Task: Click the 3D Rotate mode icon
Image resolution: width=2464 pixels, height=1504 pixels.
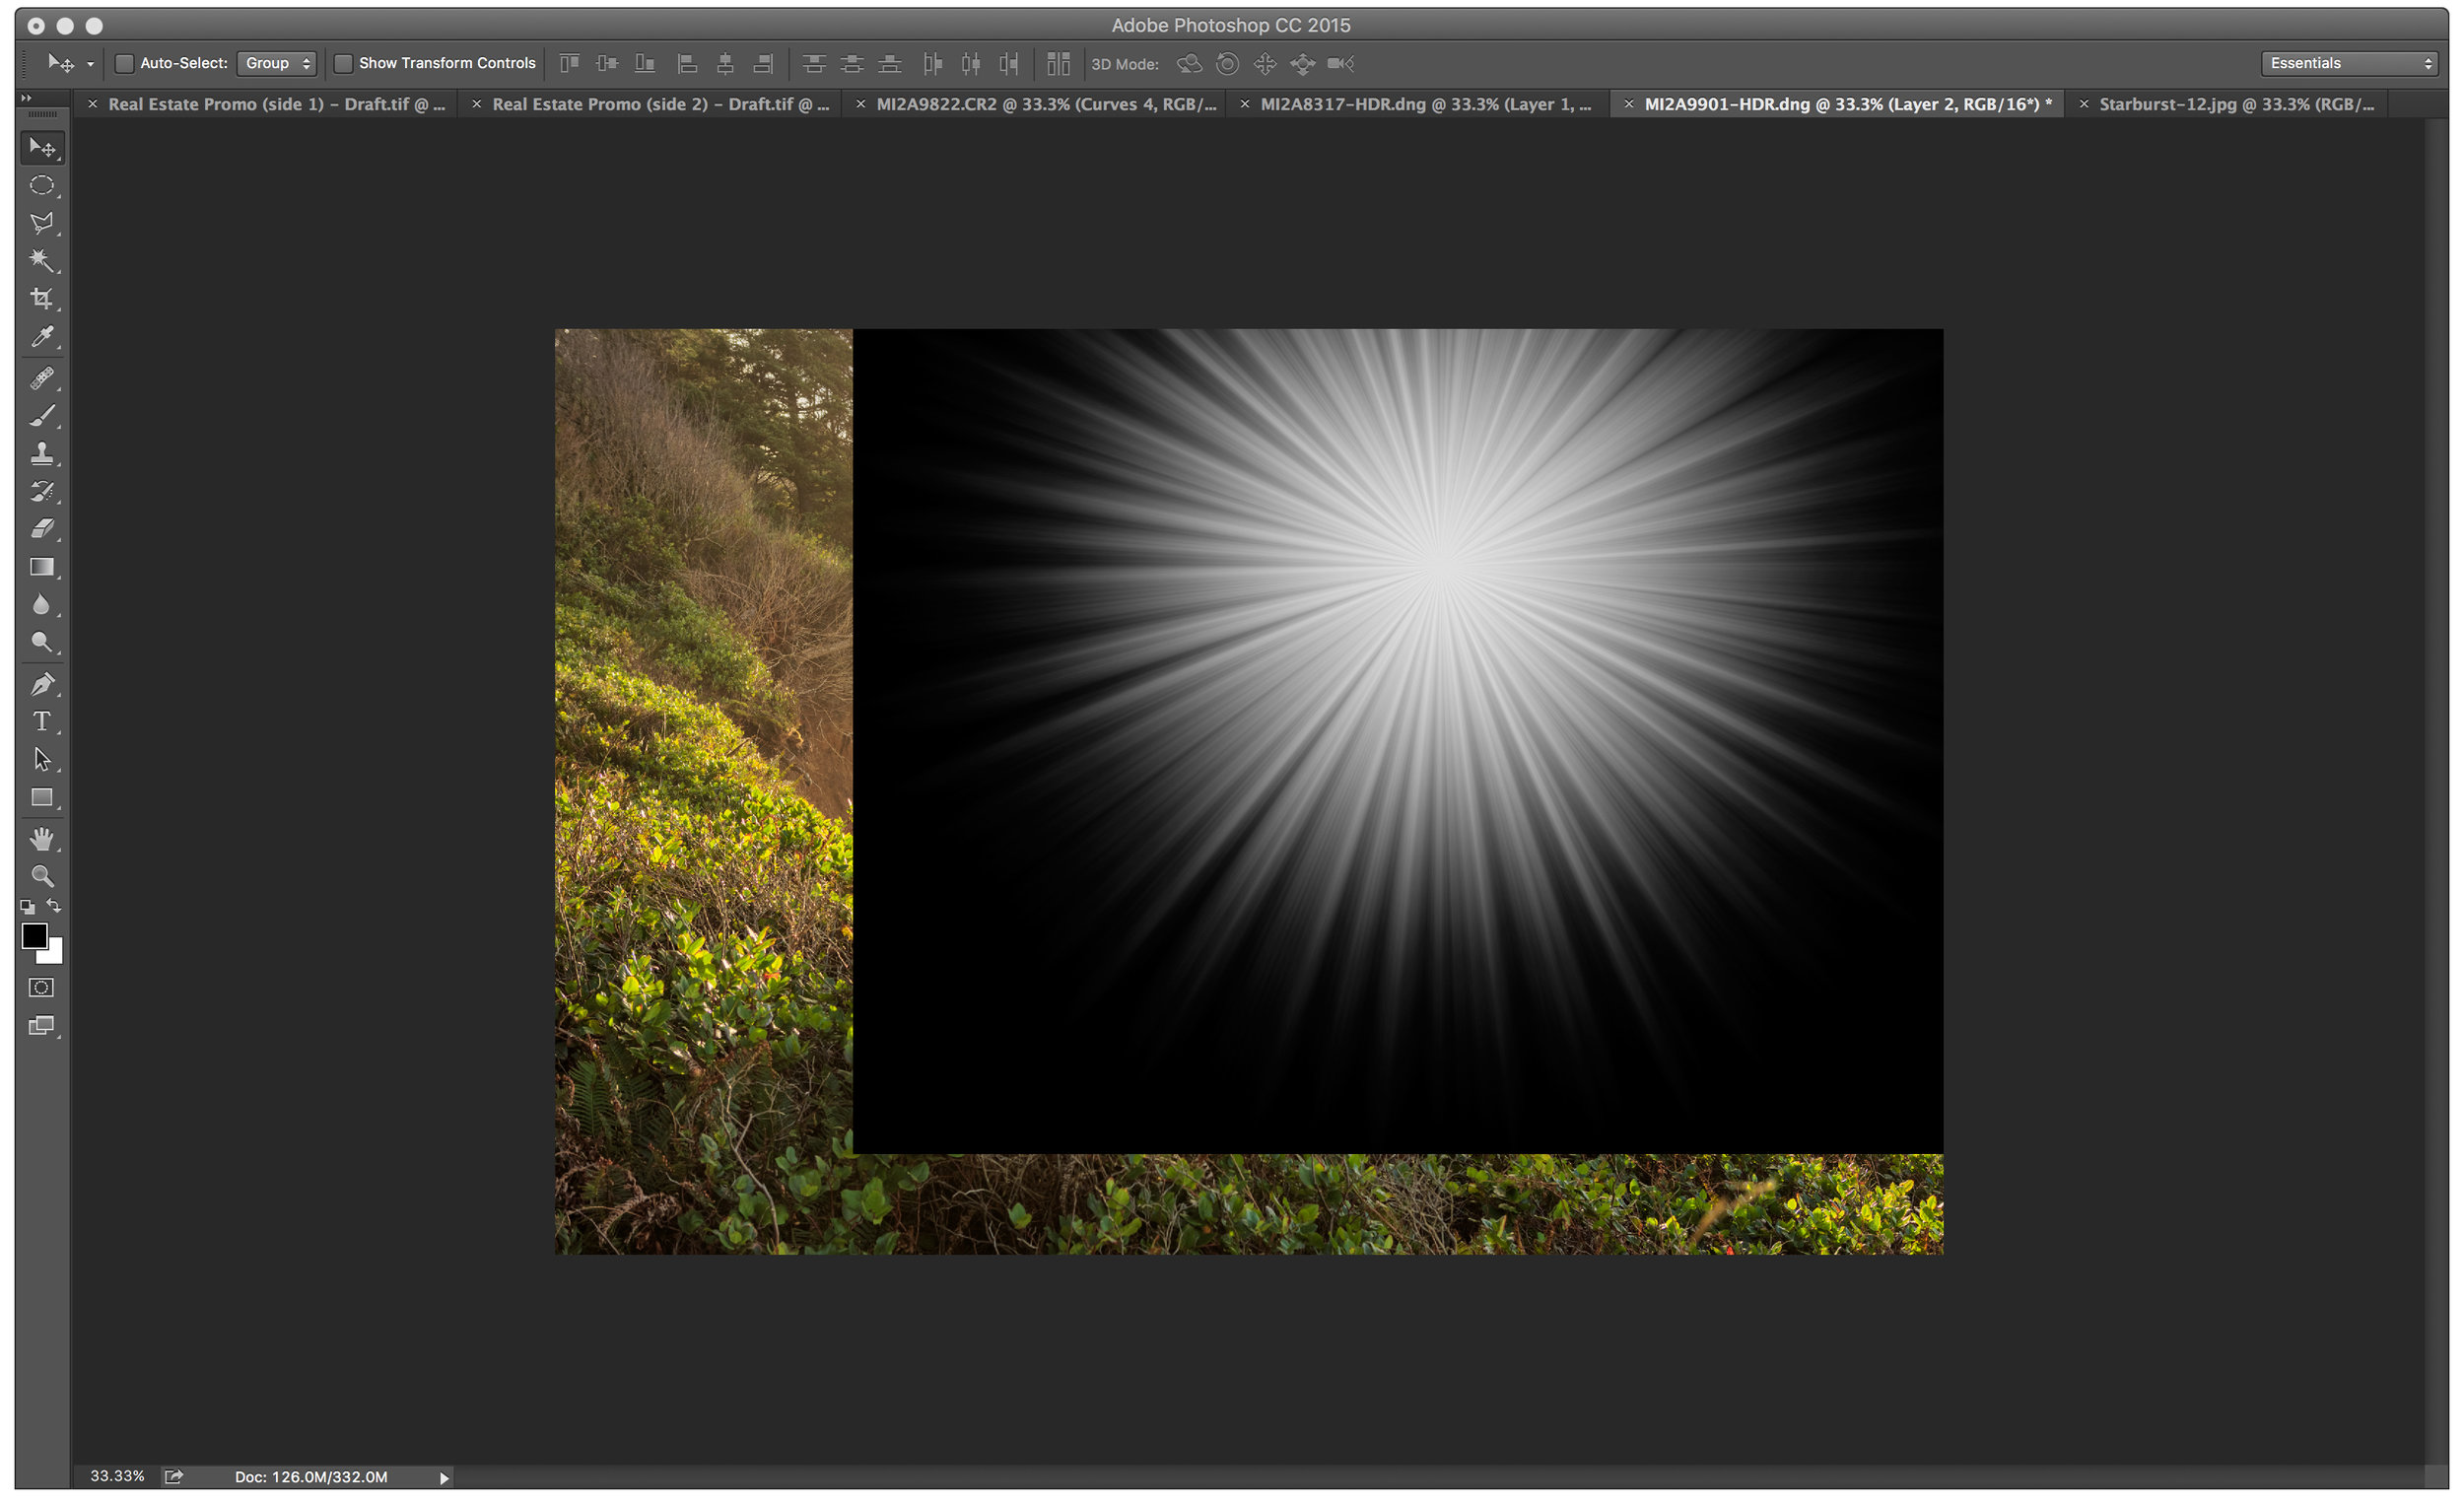Action: 1189,64
